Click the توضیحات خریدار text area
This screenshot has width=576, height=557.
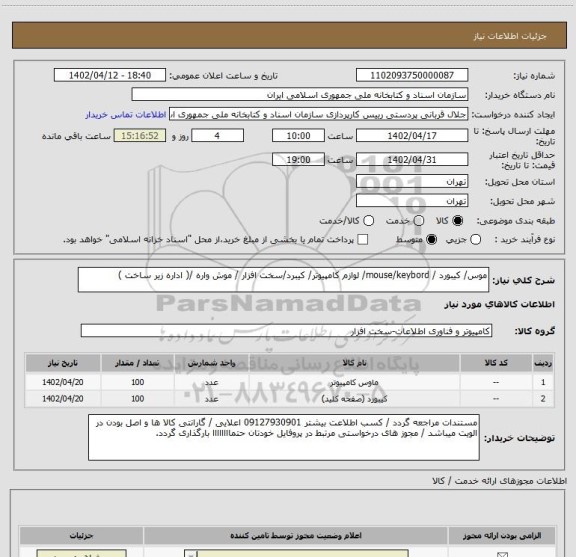pyautogui.click(x=284, y=437)
